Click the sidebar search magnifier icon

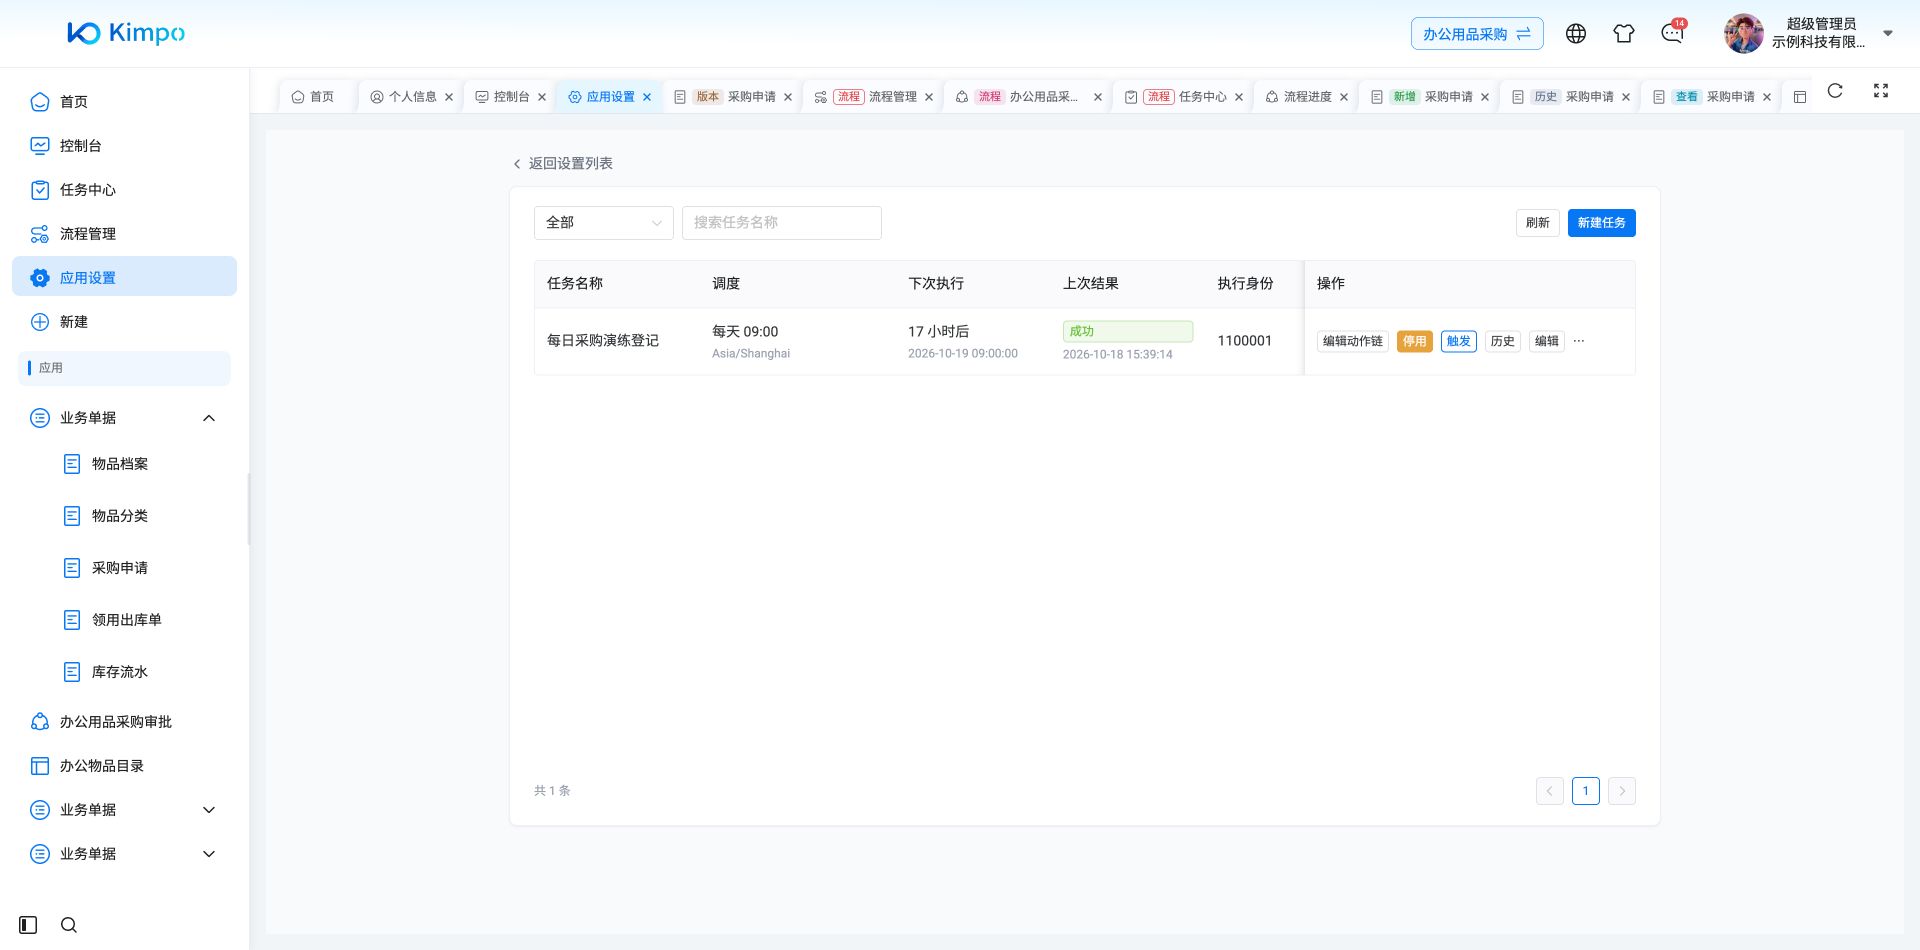[69, 925]
